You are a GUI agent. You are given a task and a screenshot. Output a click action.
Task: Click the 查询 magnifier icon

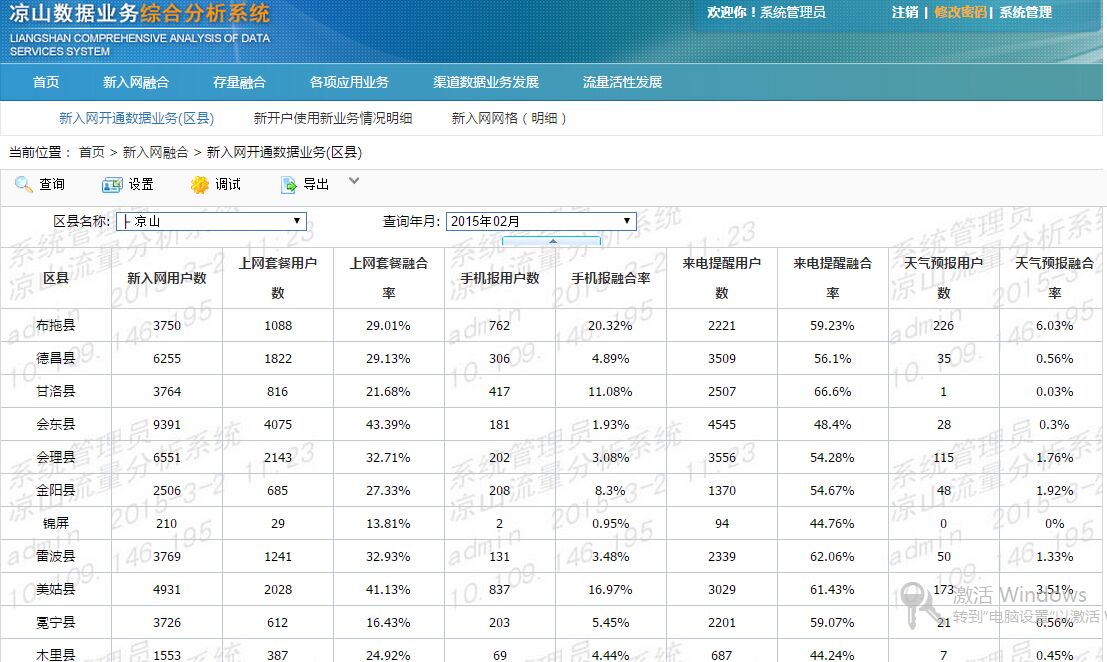(23, 185)
